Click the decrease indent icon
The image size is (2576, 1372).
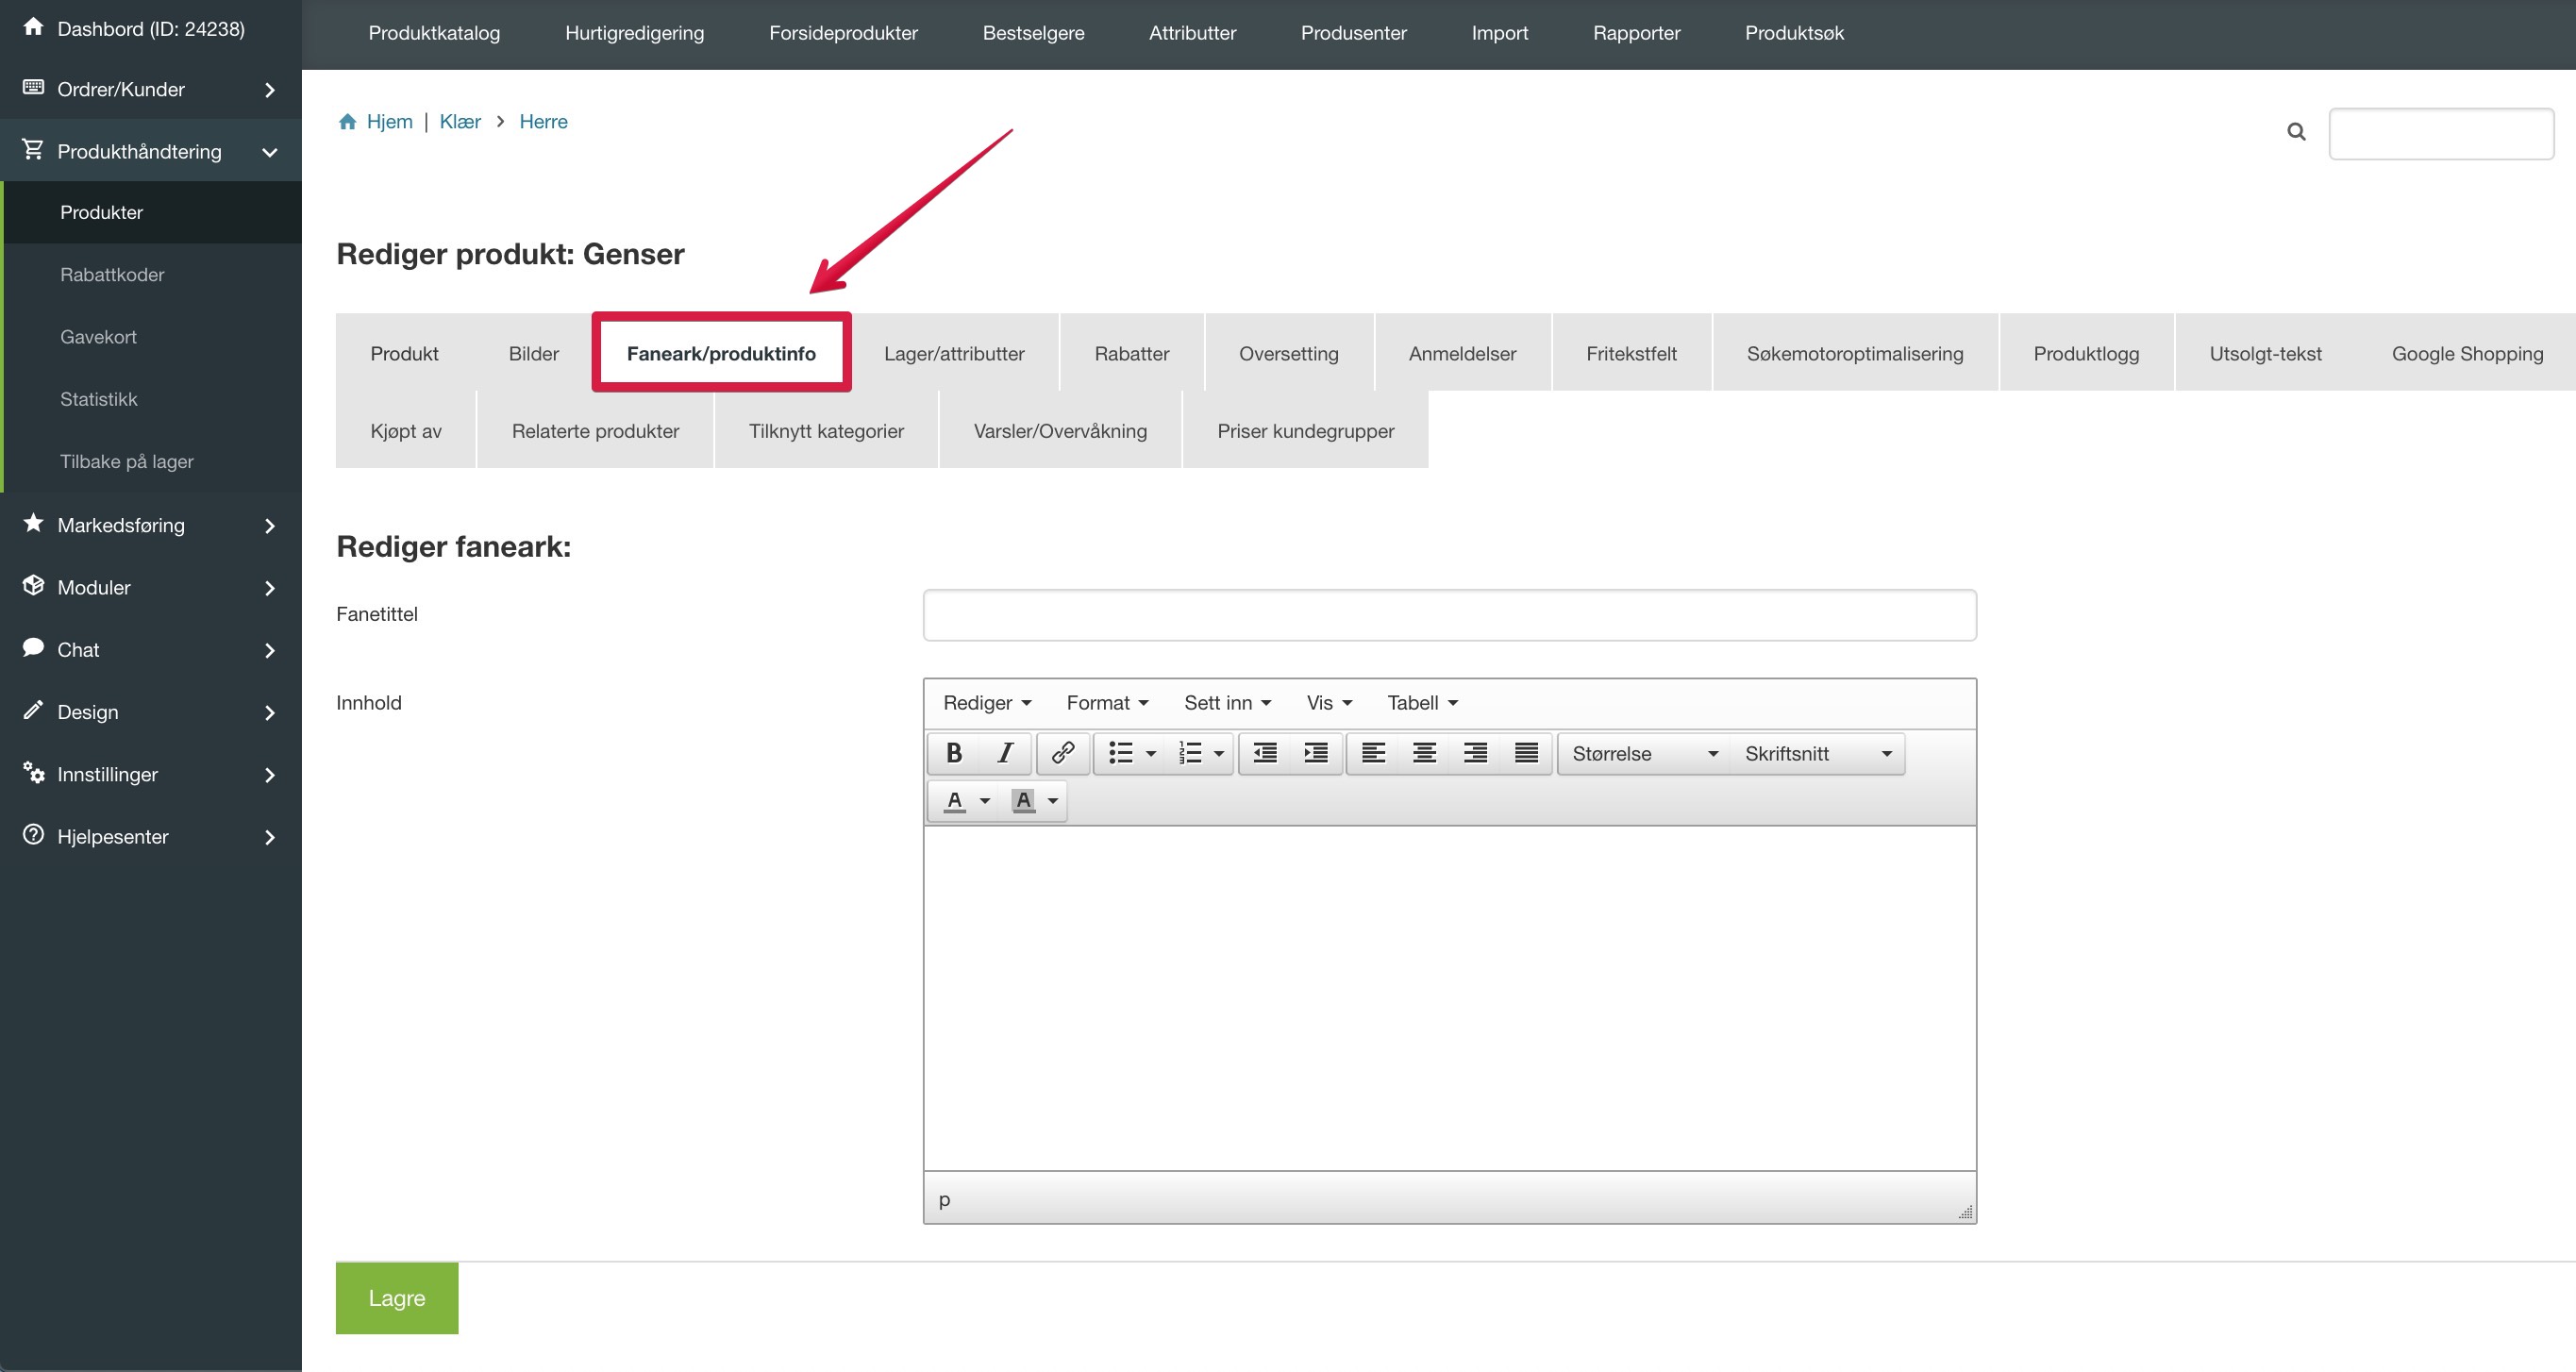point(1265,753)
